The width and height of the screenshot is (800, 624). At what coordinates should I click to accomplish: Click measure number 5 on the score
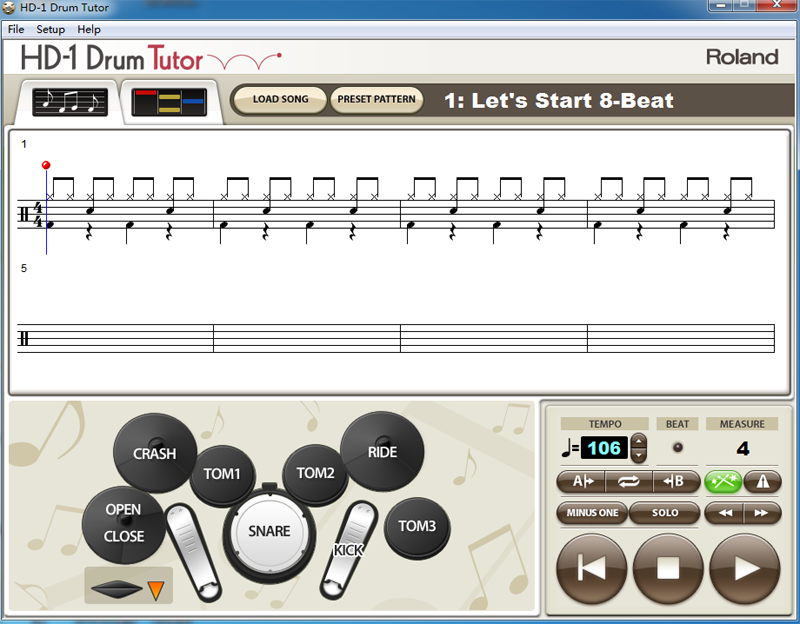23,268
